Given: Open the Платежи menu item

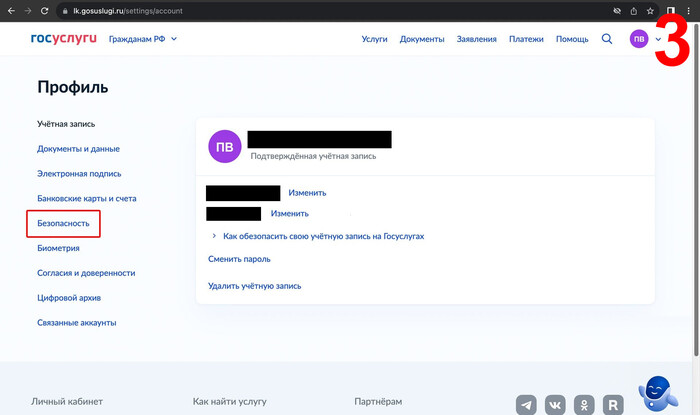Looking at the screenshot, I should [x=526, y=39].
